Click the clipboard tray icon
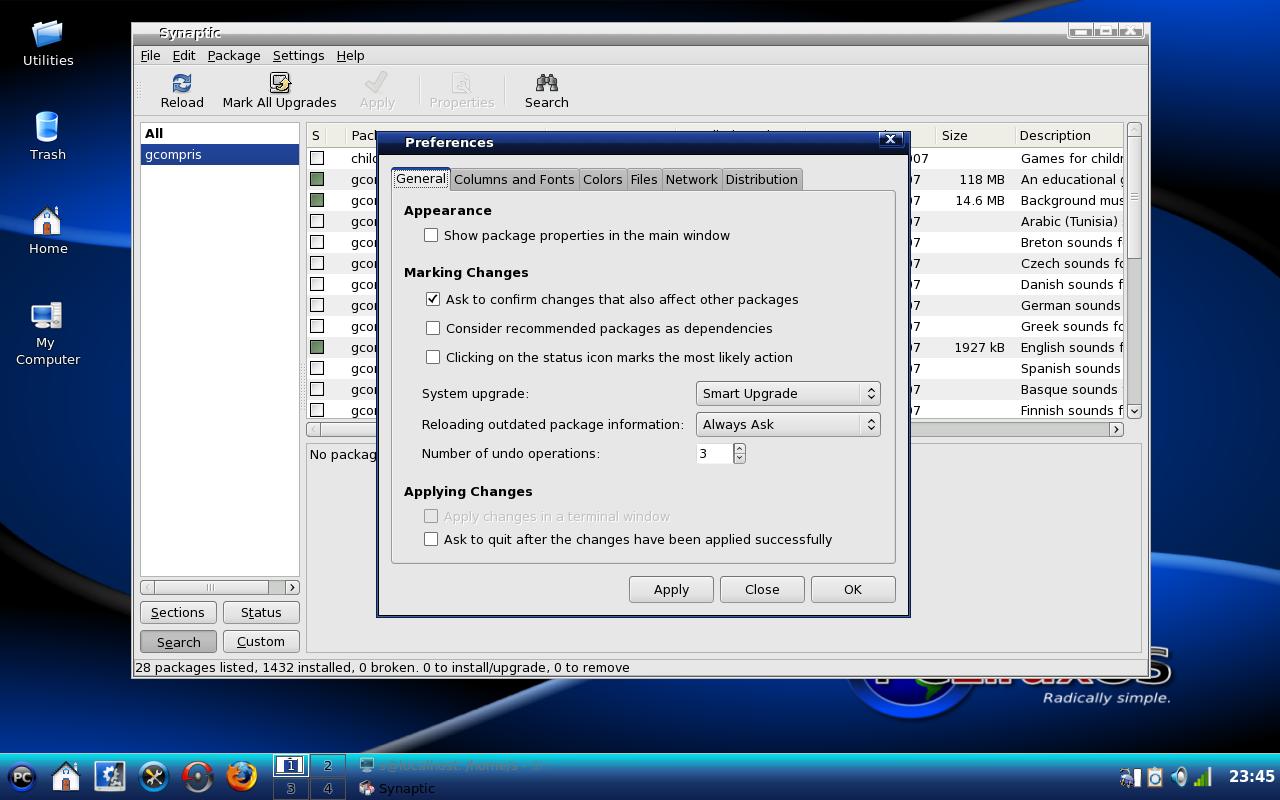Screen dimensions: 1280x800 (1155, 777)
